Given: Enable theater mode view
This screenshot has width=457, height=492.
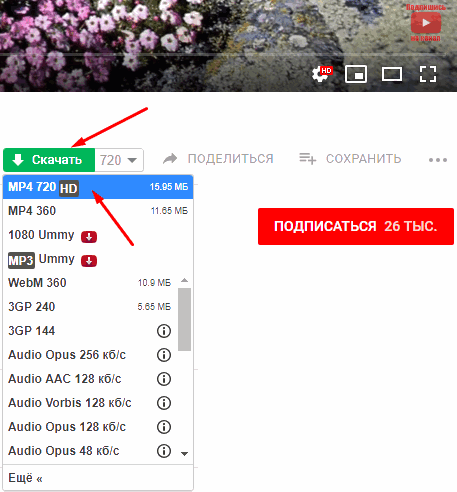Looking at the screenshot, I should click(392, 74).
